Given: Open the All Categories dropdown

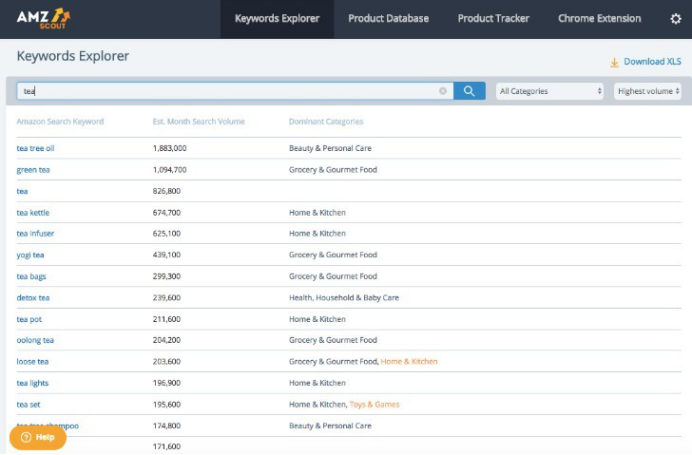Looking at the screenshot, I should point(550,91).
